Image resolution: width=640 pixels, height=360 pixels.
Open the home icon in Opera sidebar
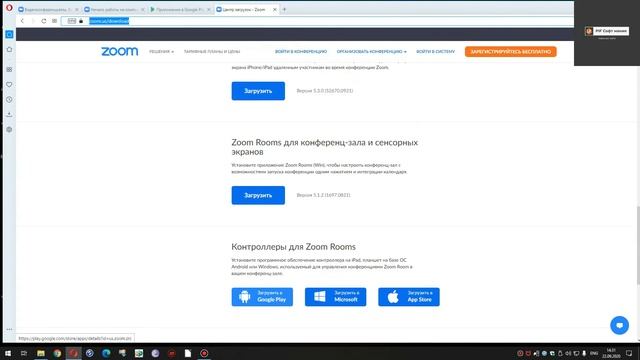coord(9,49)
